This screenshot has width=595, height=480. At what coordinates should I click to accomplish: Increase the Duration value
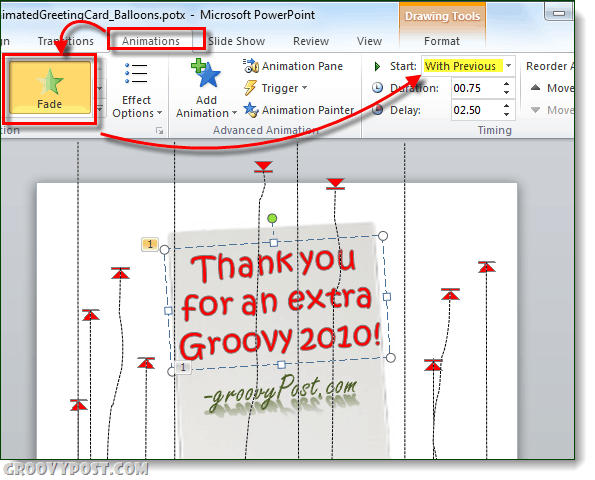507,84
